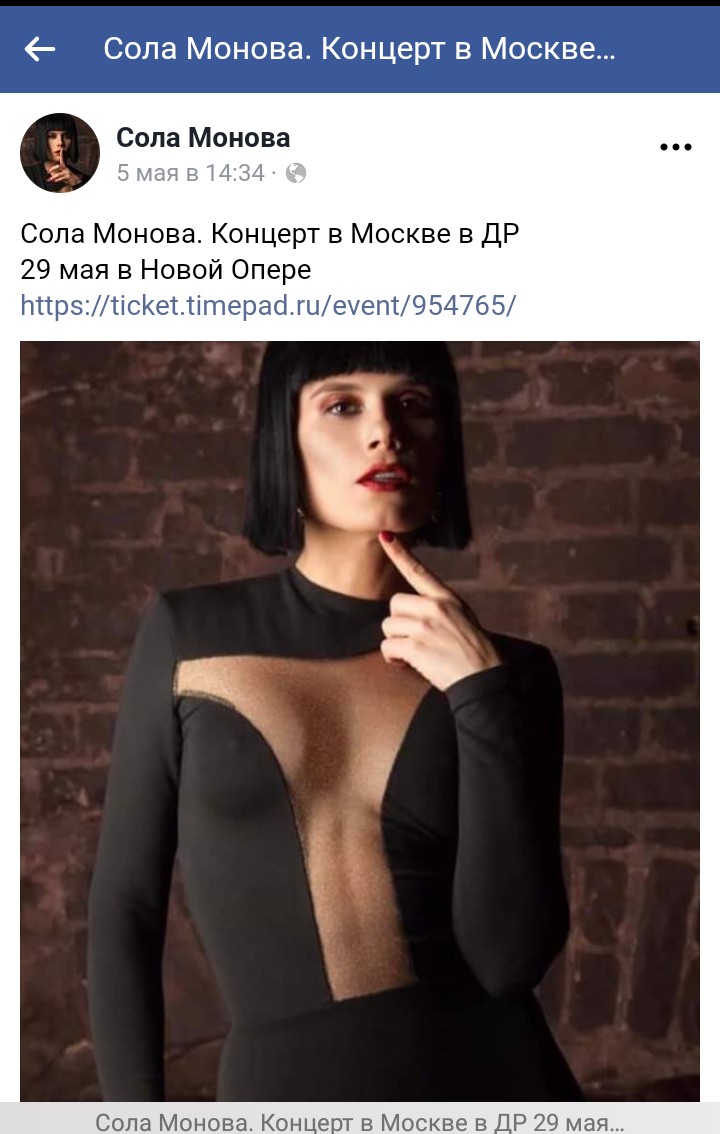Open Сола Монова's round profile avatar
The width and height of the screenshot is (720, 1134).
[x=60, y=153]
